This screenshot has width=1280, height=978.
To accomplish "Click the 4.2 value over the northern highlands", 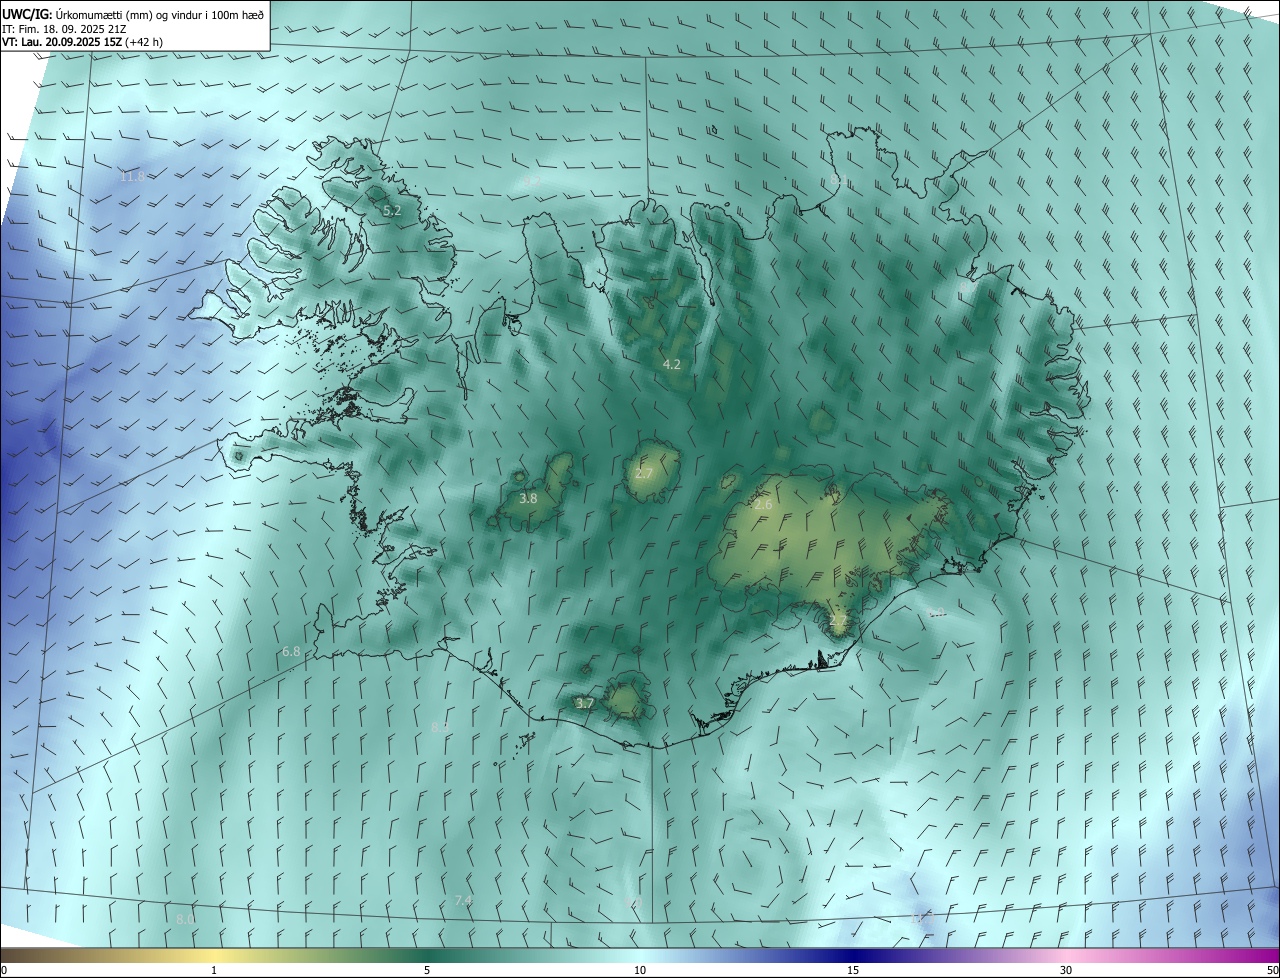I will tap(672, 365).
